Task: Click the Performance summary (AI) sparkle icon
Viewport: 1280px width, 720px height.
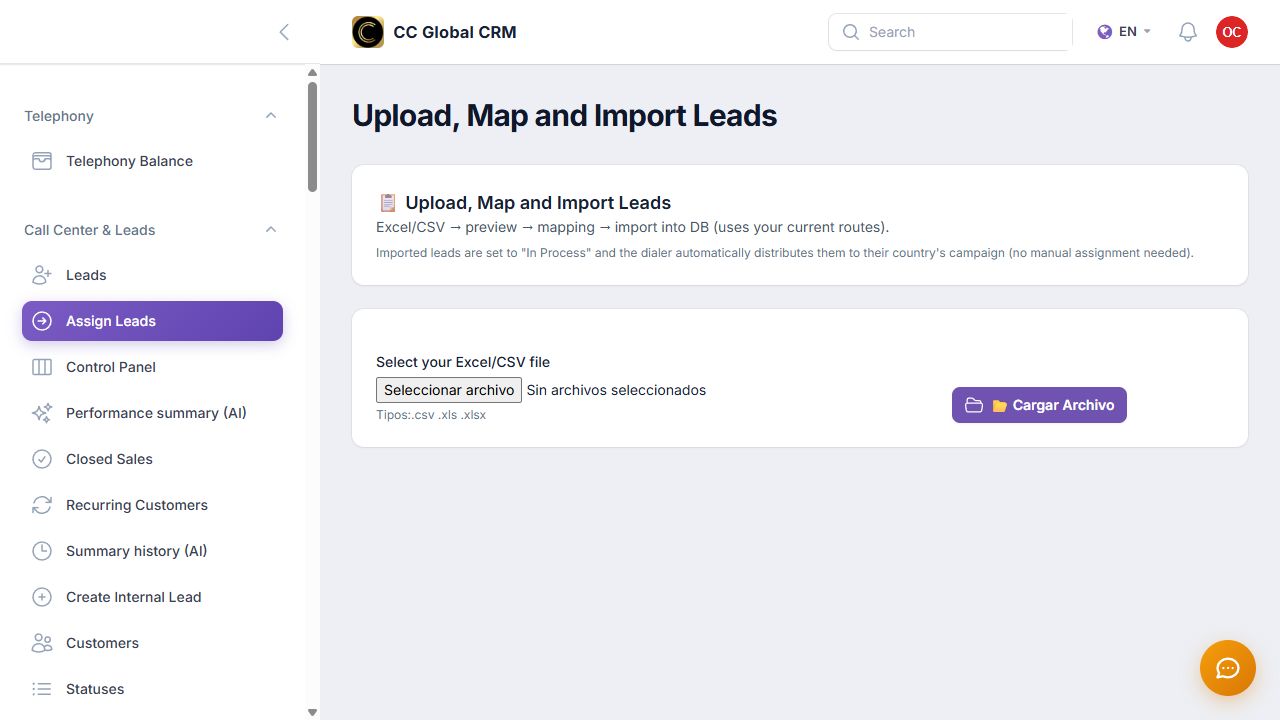Action: pyautogui.click(x=42, y=413)
